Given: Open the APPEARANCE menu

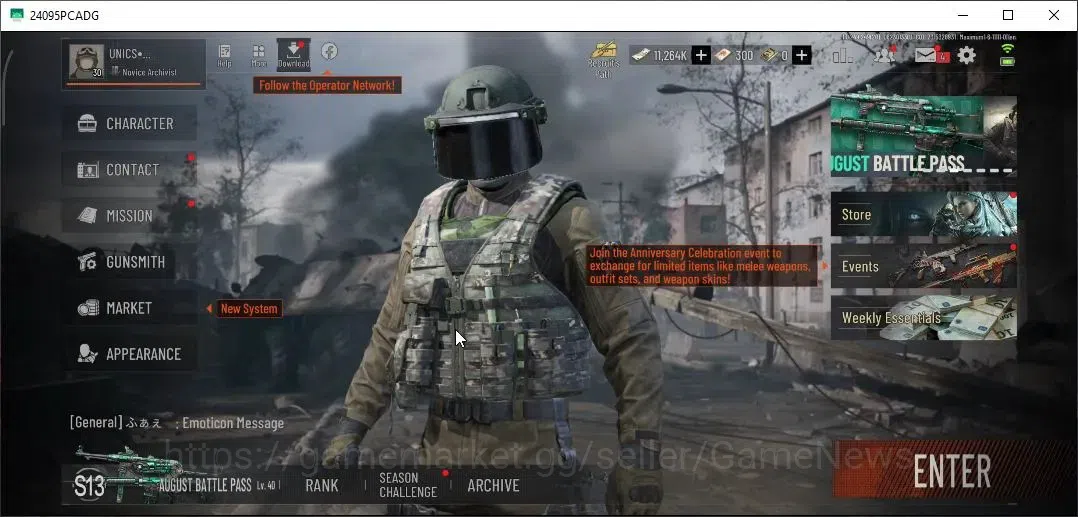Looking at the screenshot, I should [x=130, y=354].
